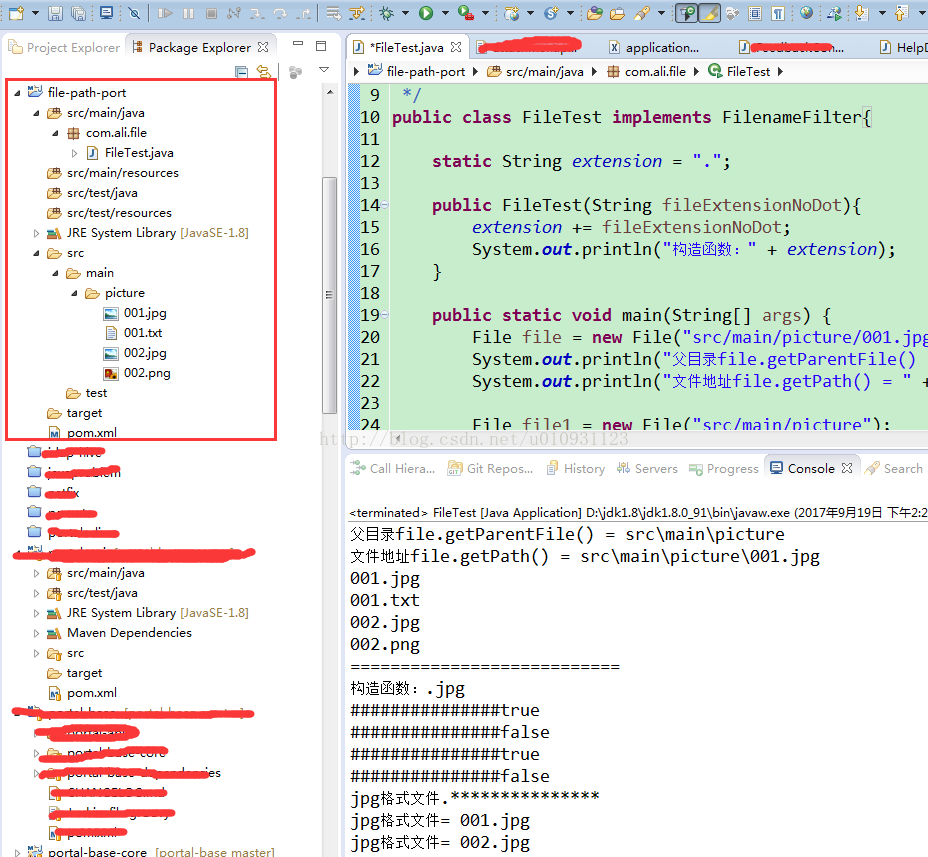Switch to the Project Explorer tab

[x=65, y=47]
